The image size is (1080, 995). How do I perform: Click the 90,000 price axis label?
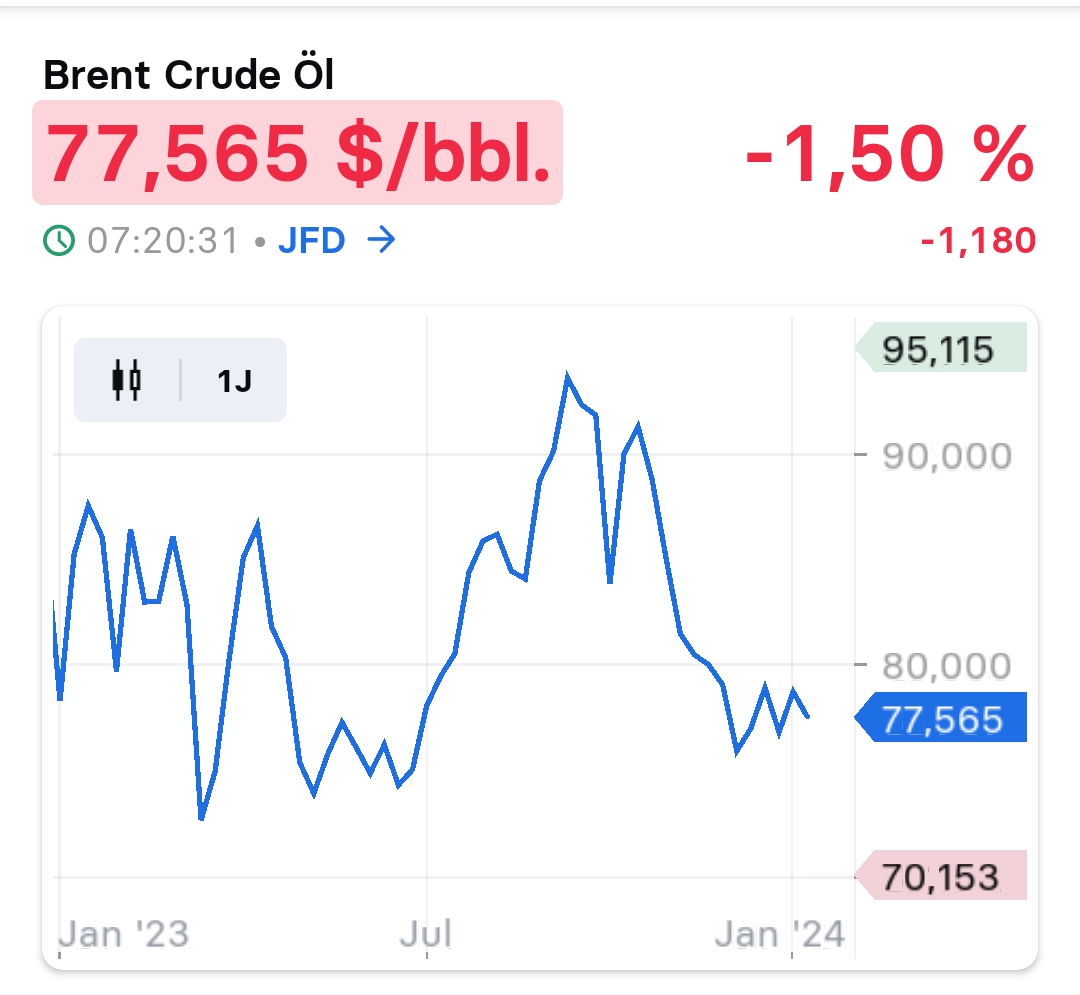[x=946, y=456]
